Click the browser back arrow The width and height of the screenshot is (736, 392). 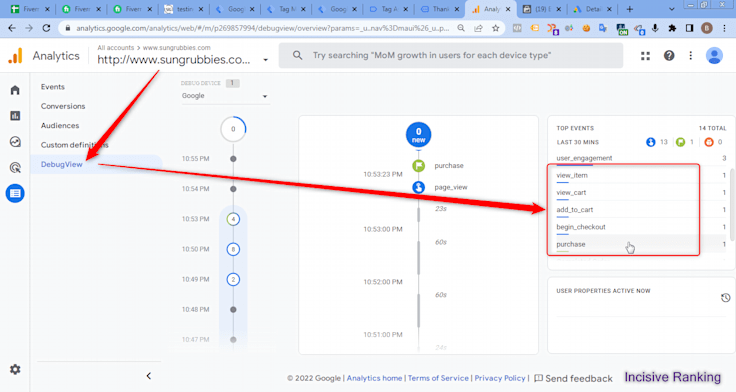(12, 28)
